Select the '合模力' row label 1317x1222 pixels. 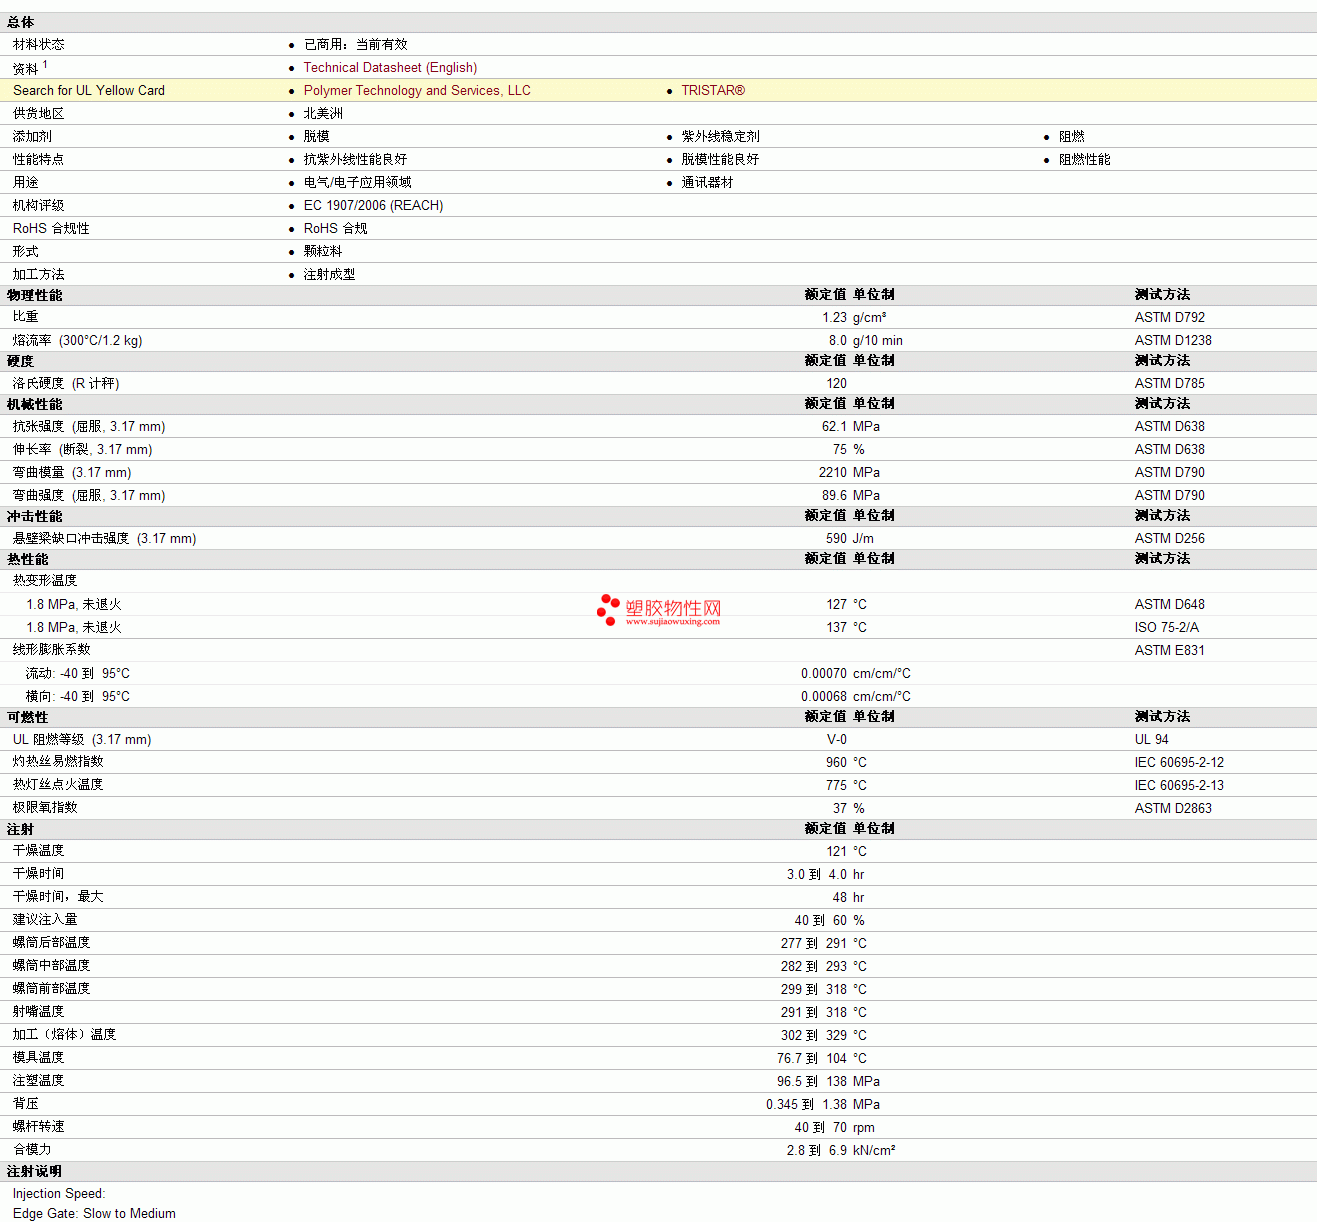32,1149
